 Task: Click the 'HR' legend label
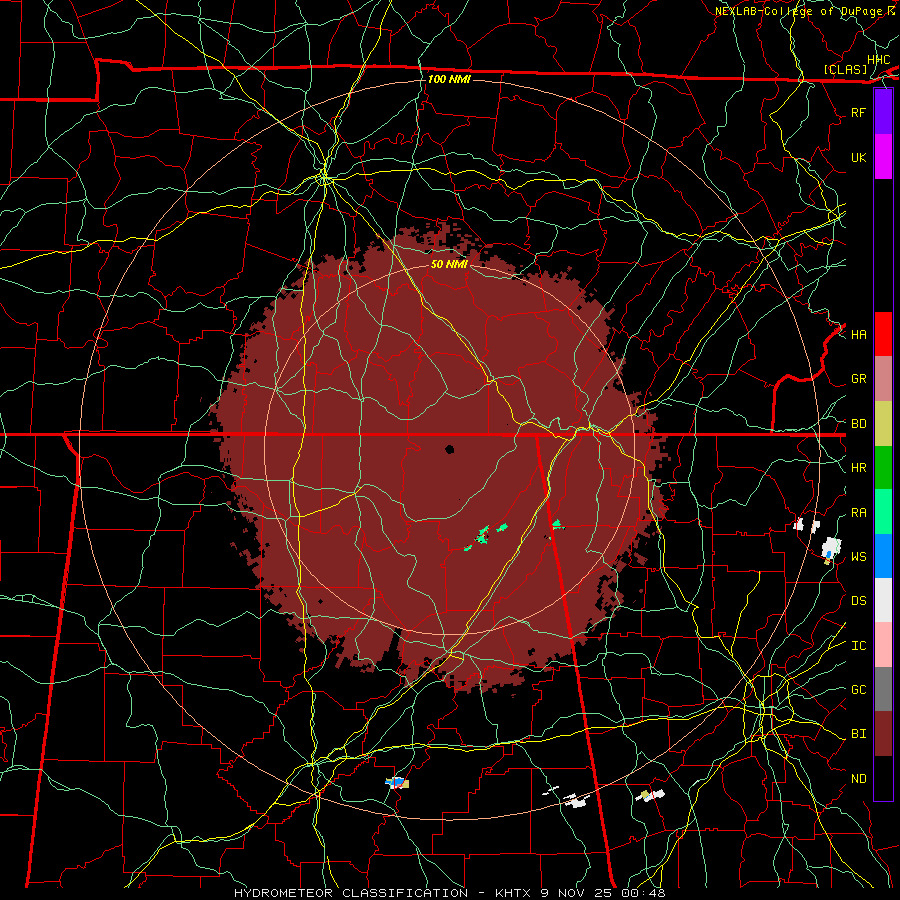pyautogui.click(x=859, y=468)
